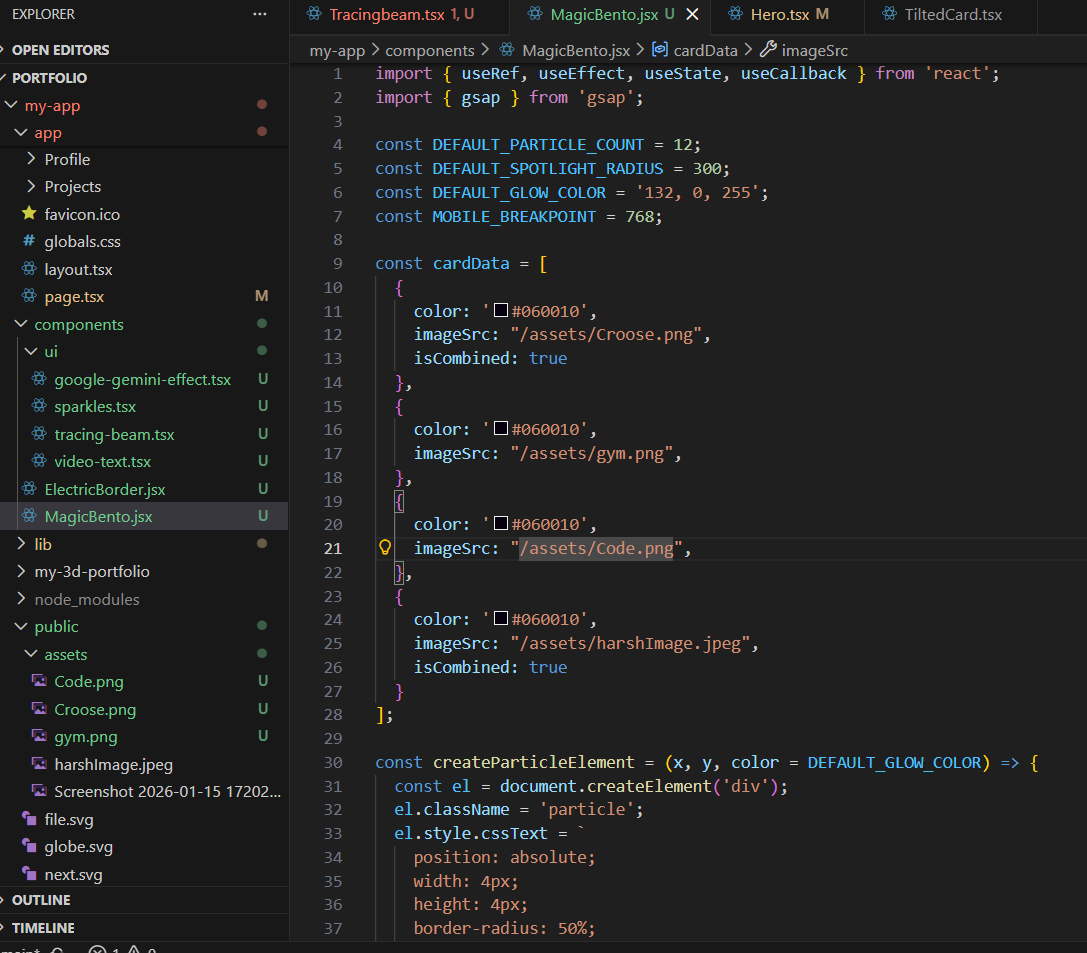Click the Code.png image file icon
The image size is (1087, 953).
39,681
